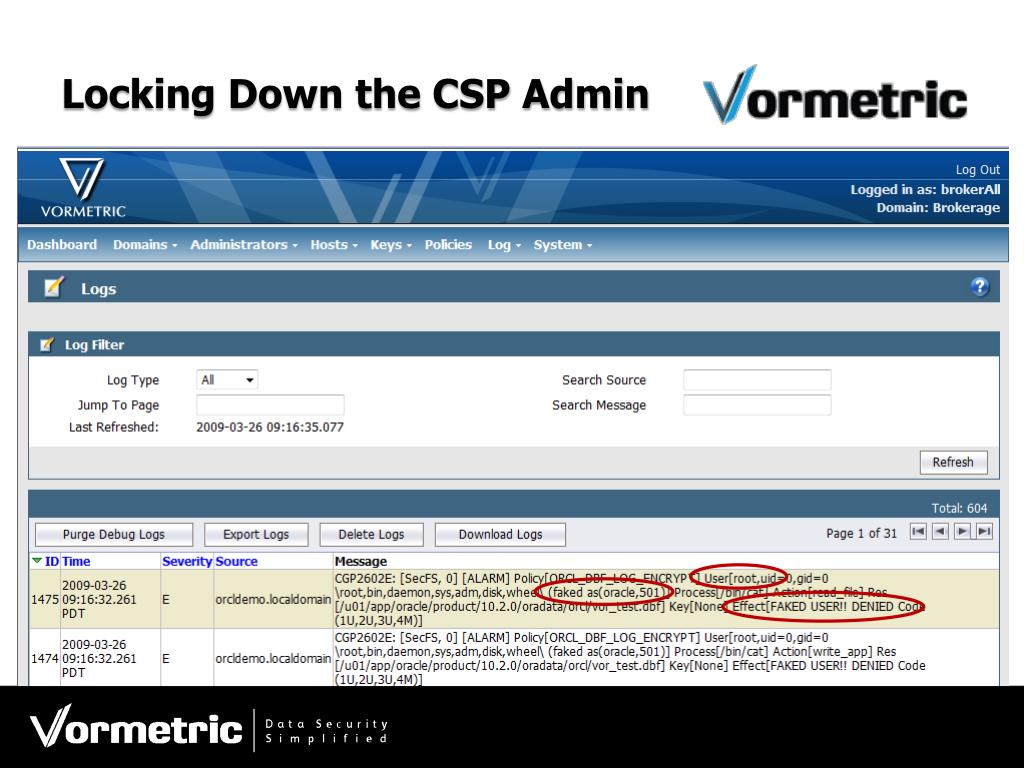Click severity E in row 1474
The height and width of the screenshot is (768, 1024).
[166, 658]
